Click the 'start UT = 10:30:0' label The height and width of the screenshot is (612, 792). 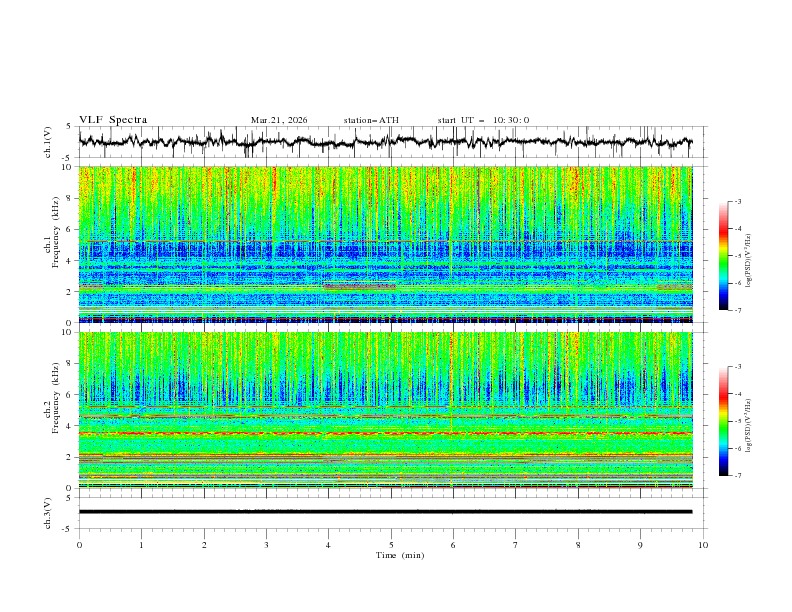coord(483,120)
